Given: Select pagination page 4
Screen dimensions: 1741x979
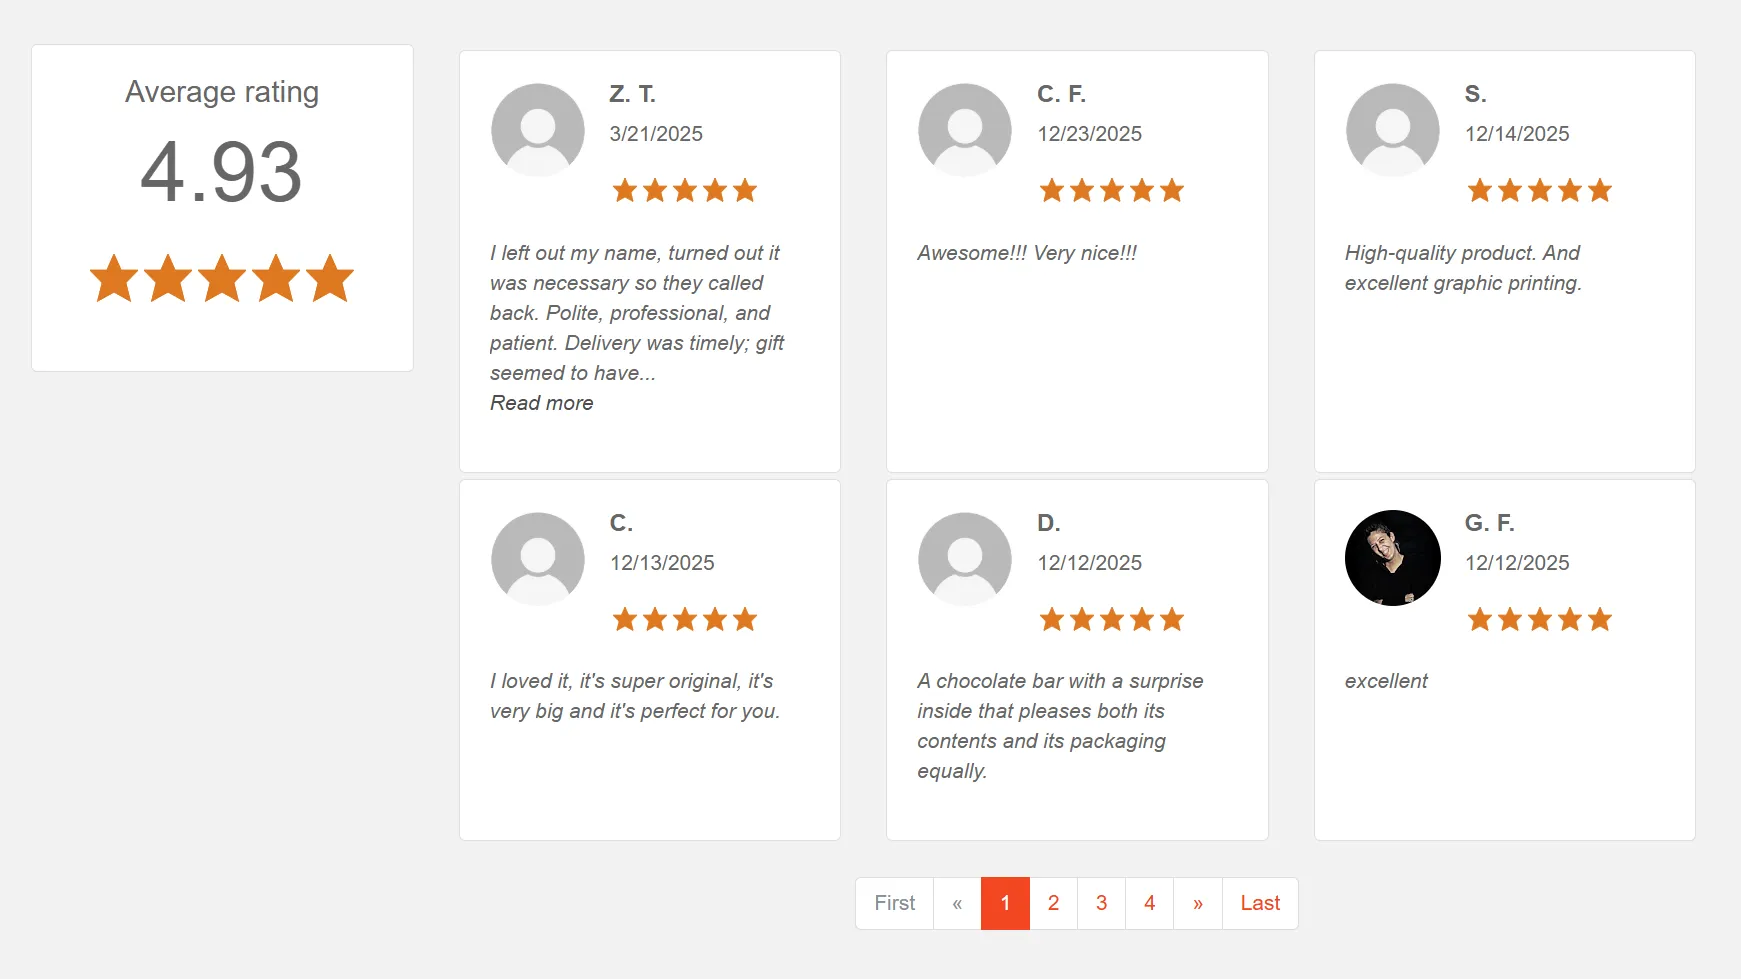Looking at the screenshot, I should pos(1149,903).
